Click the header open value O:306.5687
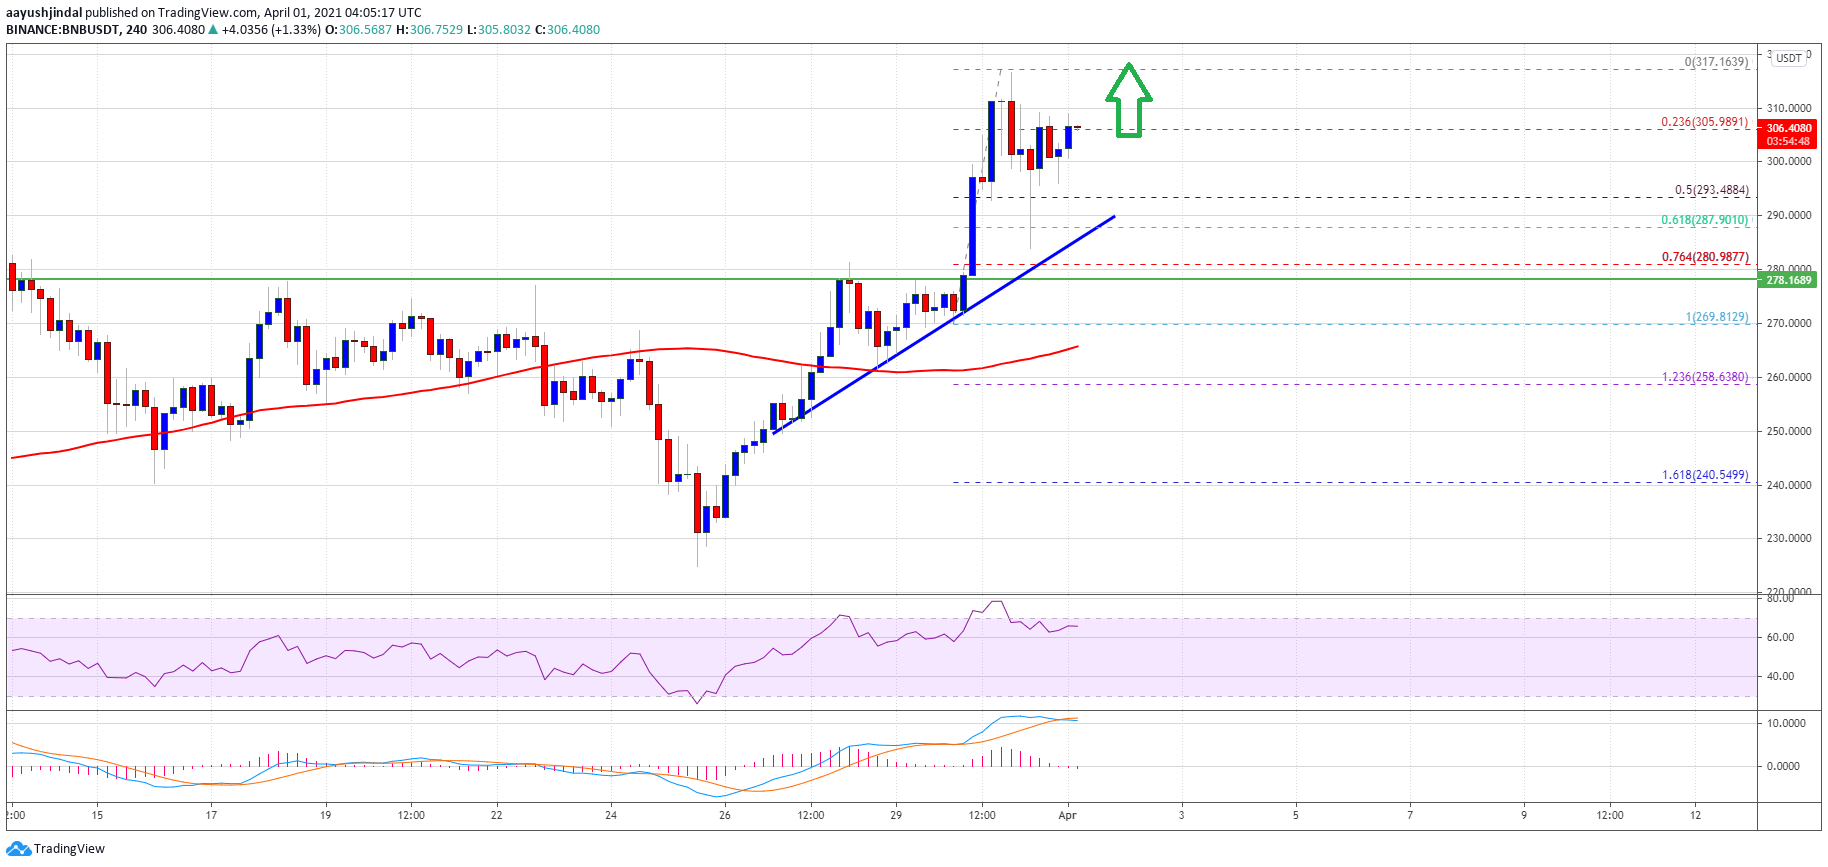Screen dimensions: 1828x867 pyautogui.click(x=359, y=30)
